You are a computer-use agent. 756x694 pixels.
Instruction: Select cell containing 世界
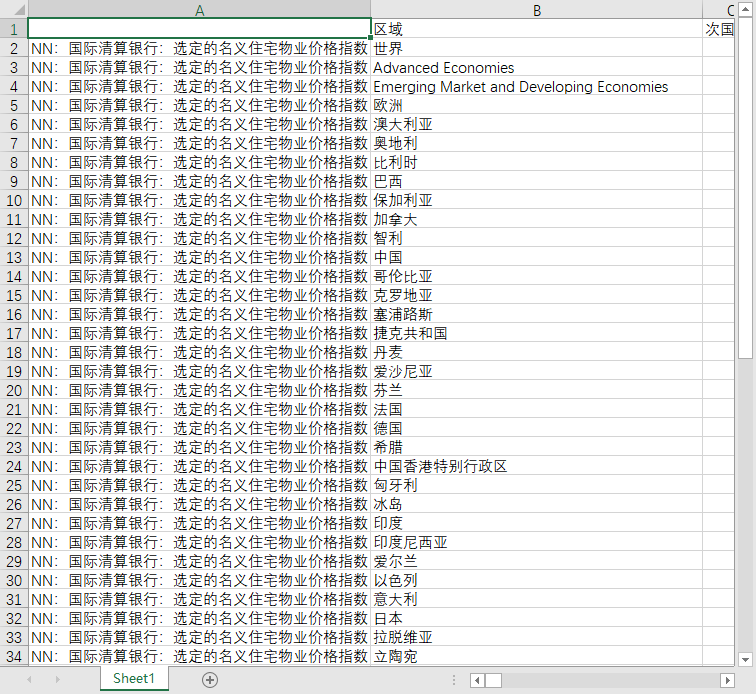(x=537, y=48)
